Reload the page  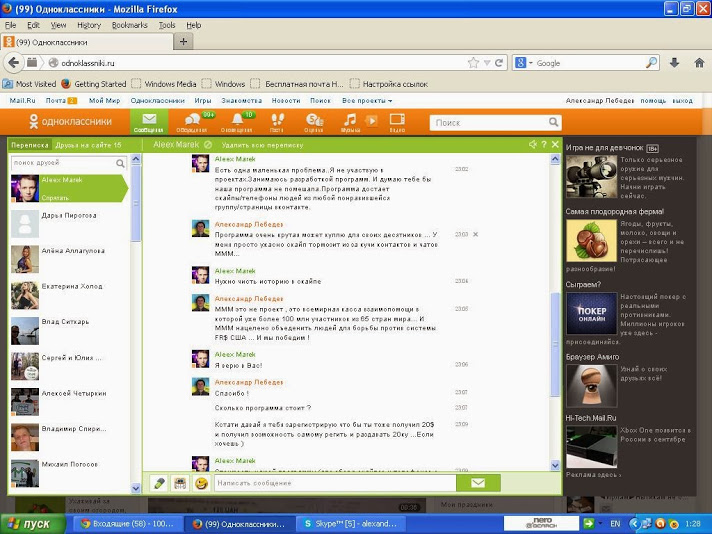click(499, 63)
